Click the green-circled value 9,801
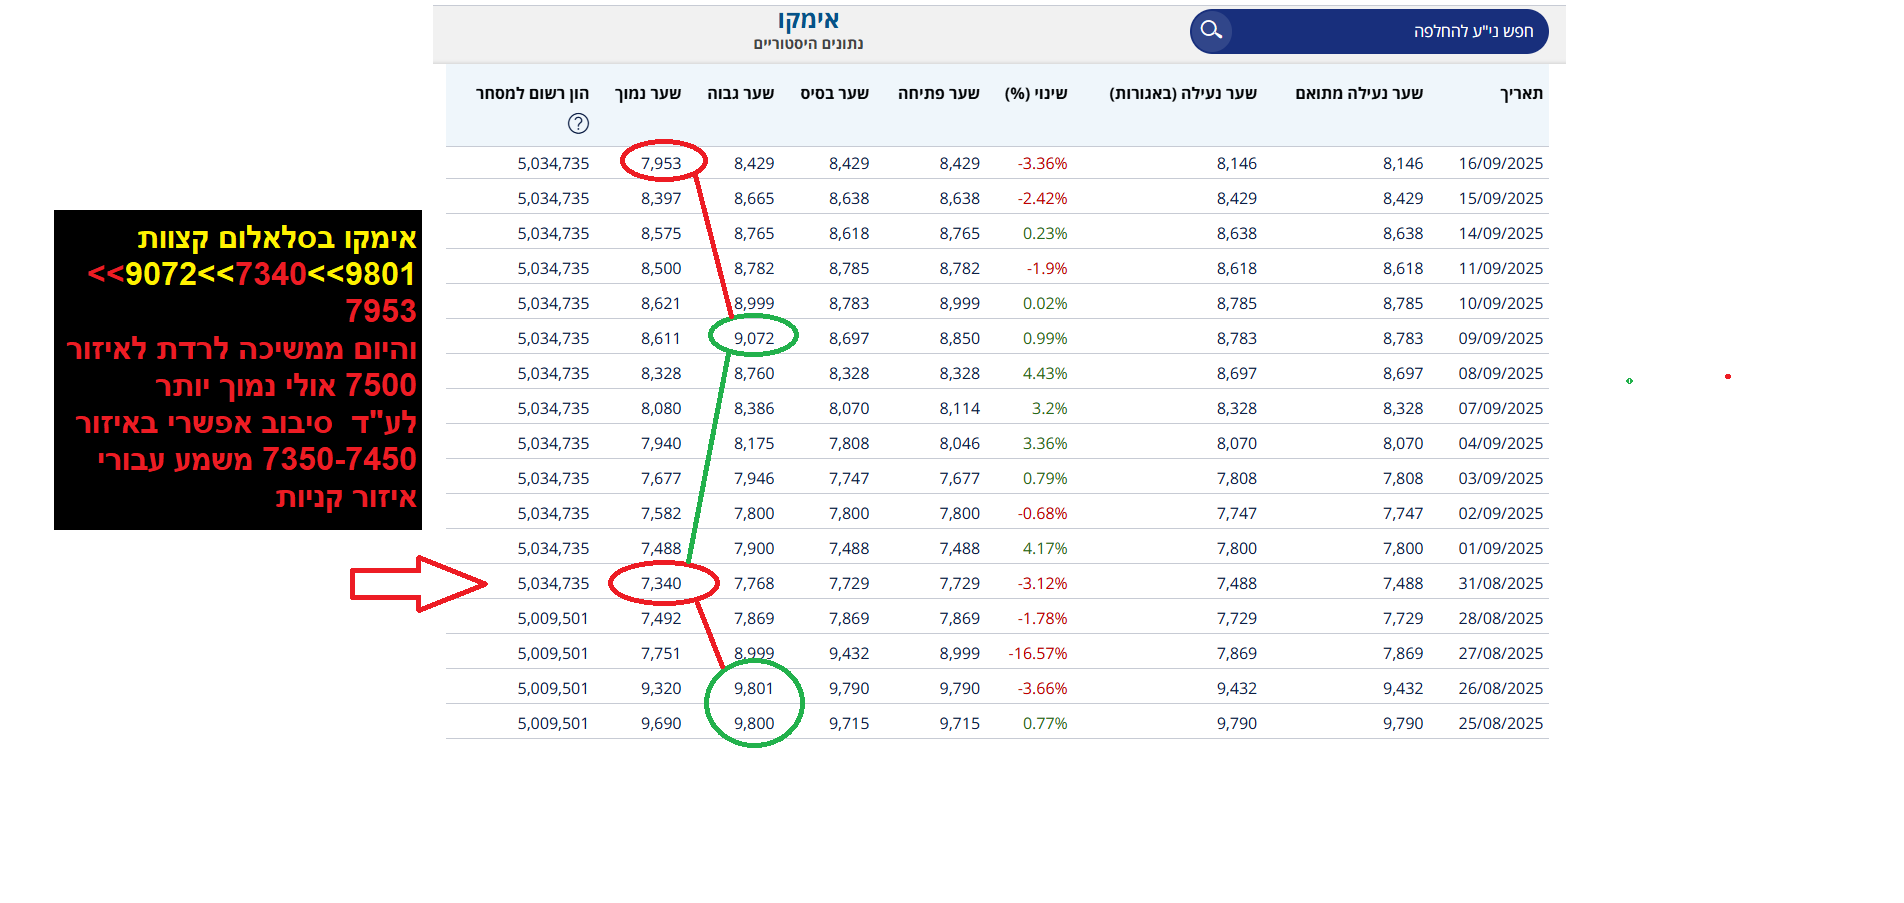 (x=754, y=688)
